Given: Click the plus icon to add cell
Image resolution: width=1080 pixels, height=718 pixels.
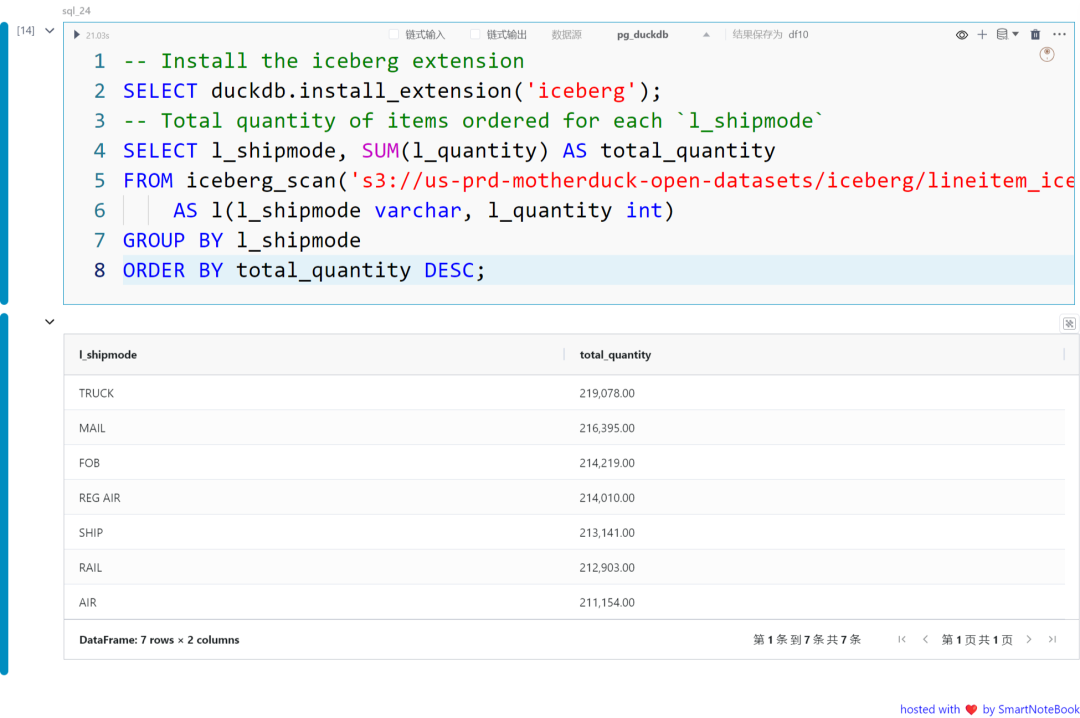Looking at the screenshot, I should pyautogui.click(x=982, y=35).
